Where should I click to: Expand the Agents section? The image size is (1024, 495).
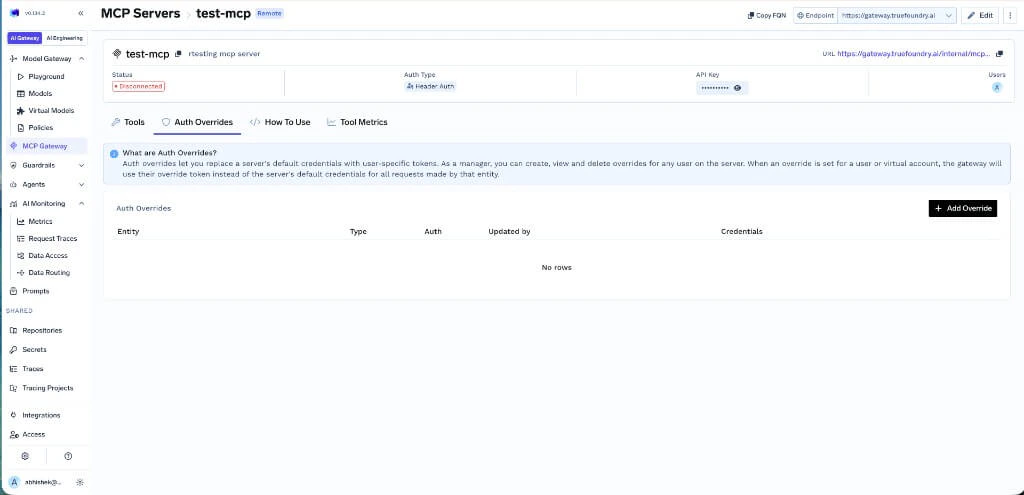82,184
